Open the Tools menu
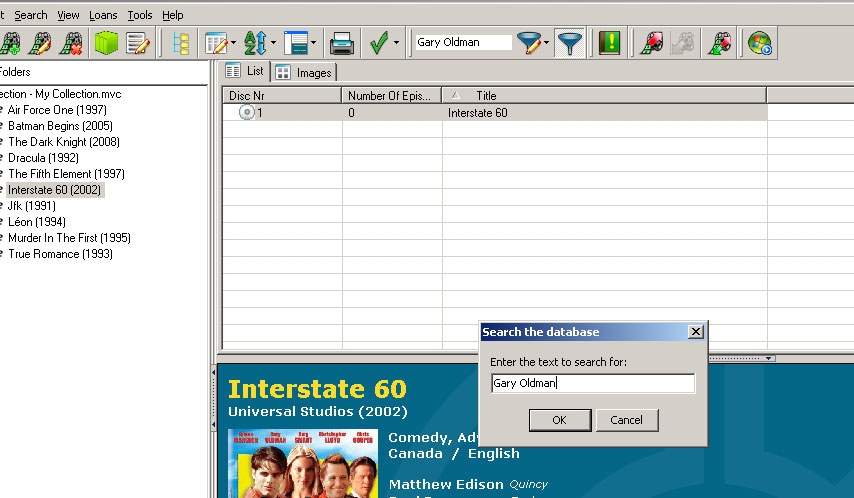Screen dimensions: 854x498 (139, 15)
